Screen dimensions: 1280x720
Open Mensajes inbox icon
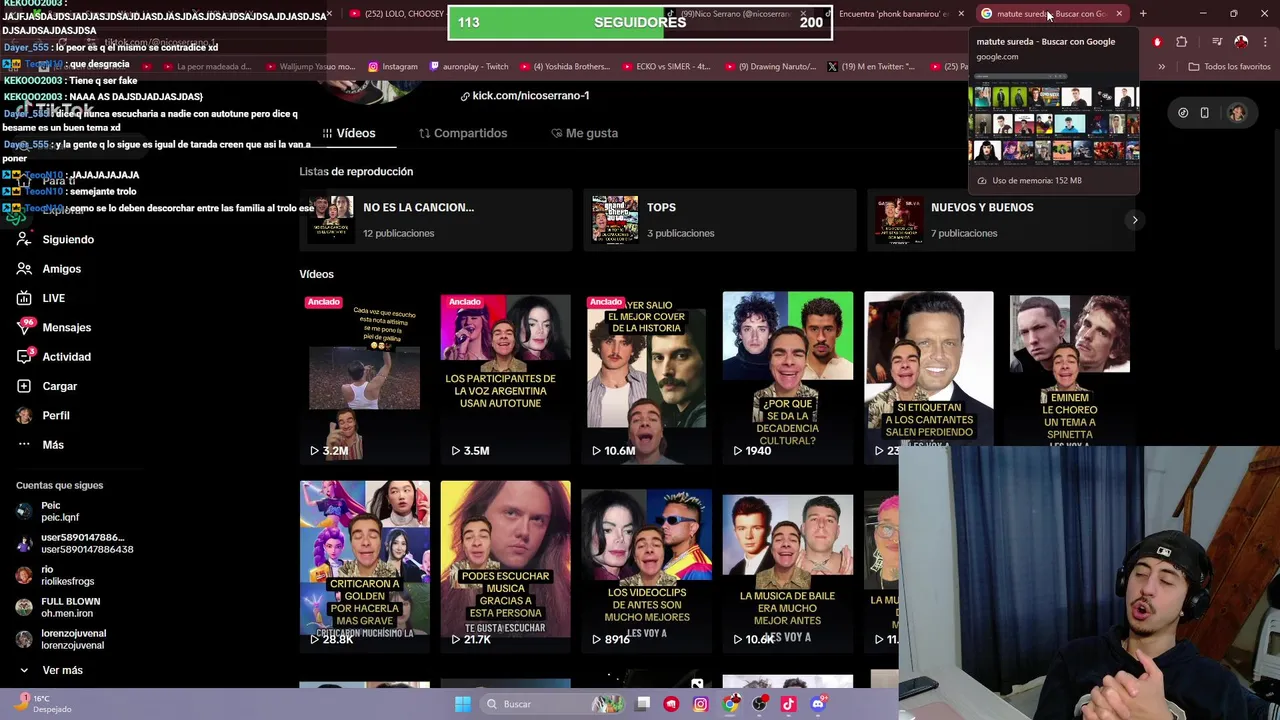pos(24,327)
